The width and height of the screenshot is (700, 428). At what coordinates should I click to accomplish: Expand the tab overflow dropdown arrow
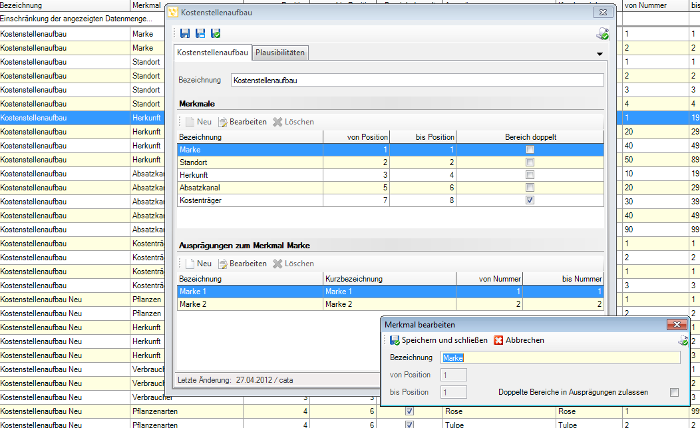[600, 54]
